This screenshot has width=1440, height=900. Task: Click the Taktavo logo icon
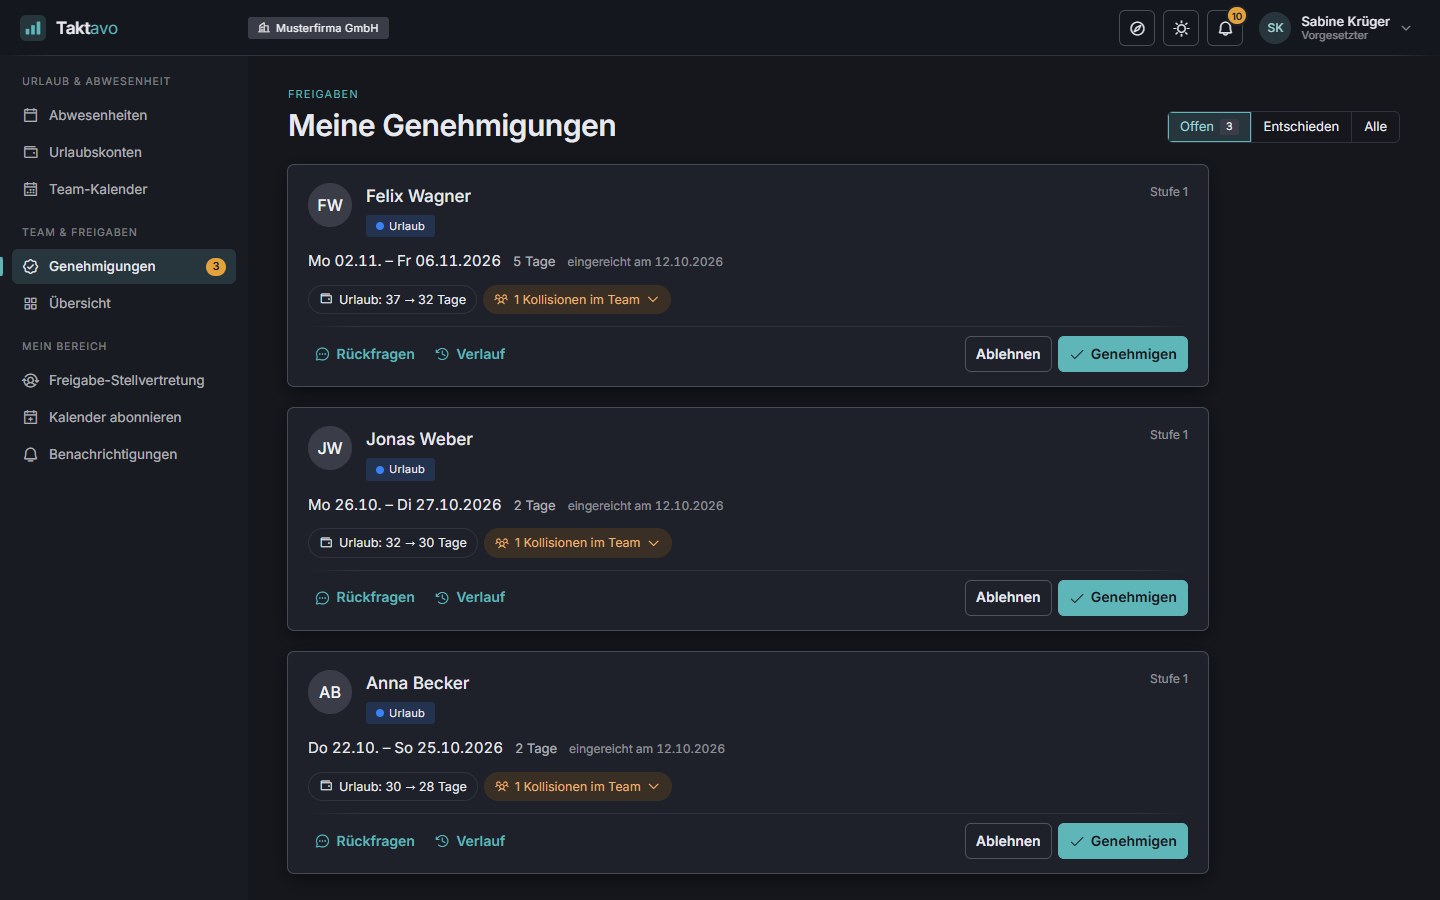tap(33, 28)
